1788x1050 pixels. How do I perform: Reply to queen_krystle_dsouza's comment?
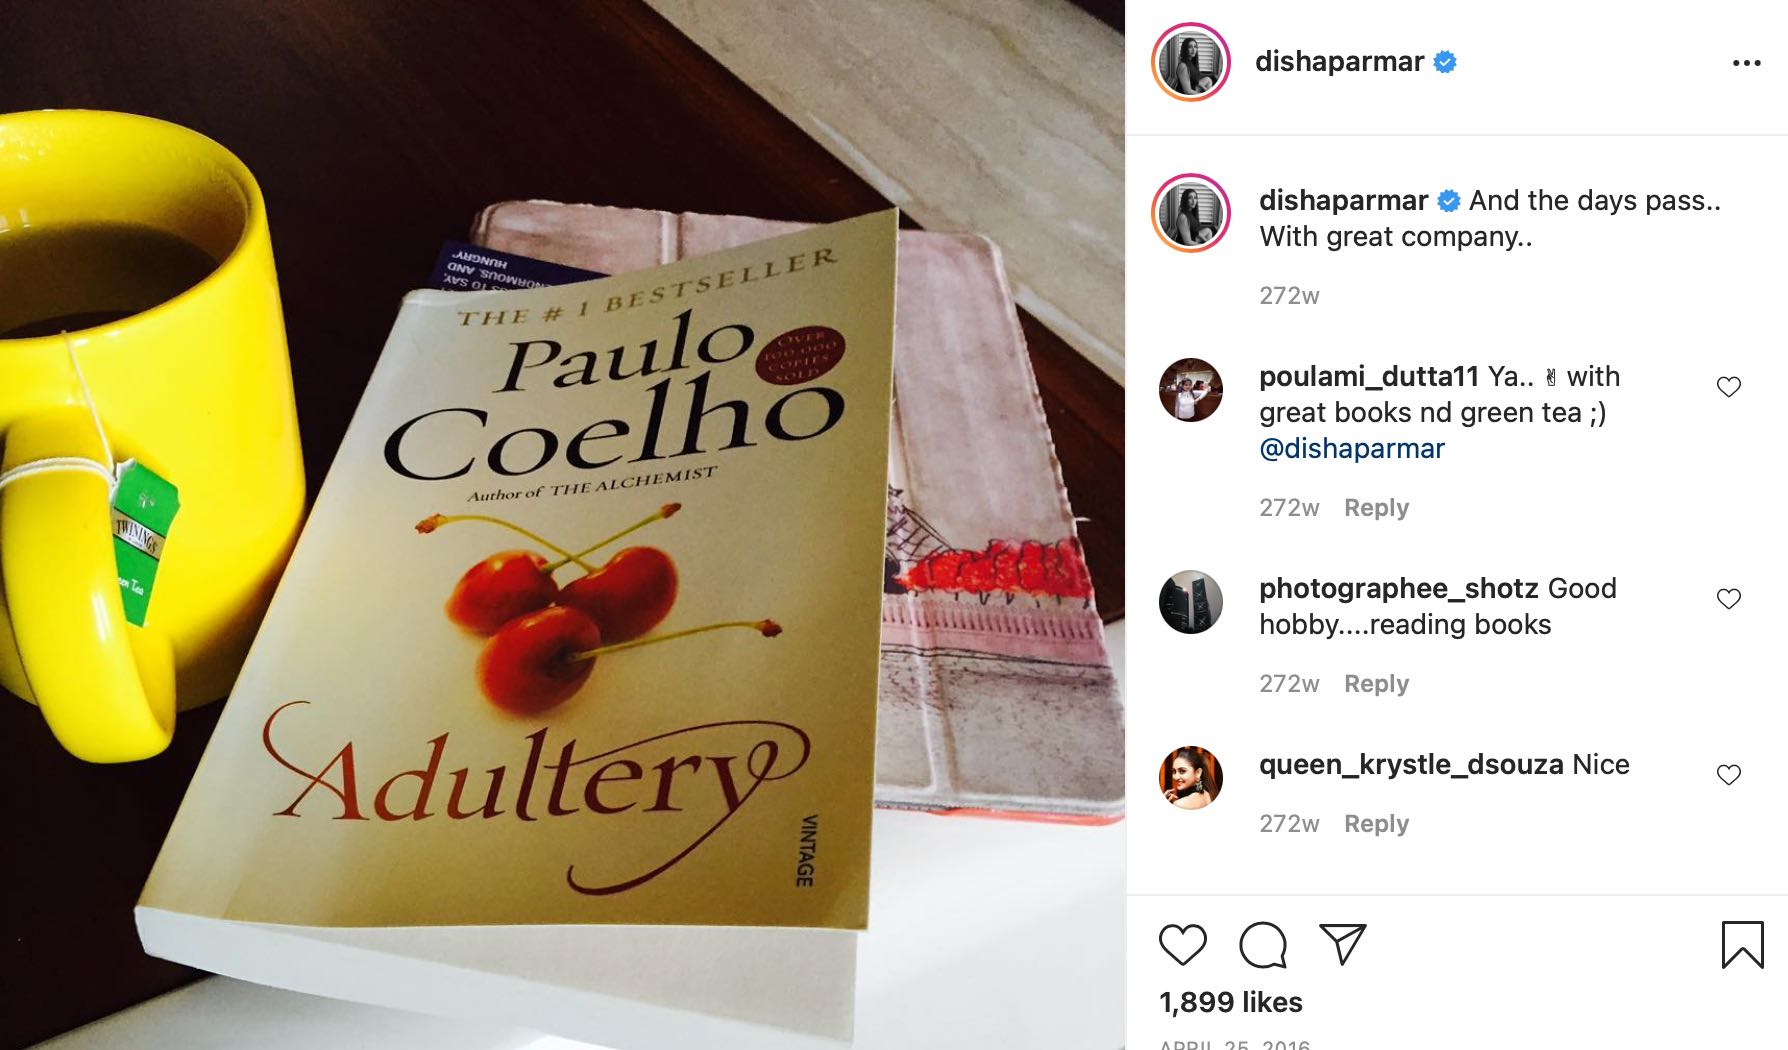pyautogui.click(x=1376, y=824)
